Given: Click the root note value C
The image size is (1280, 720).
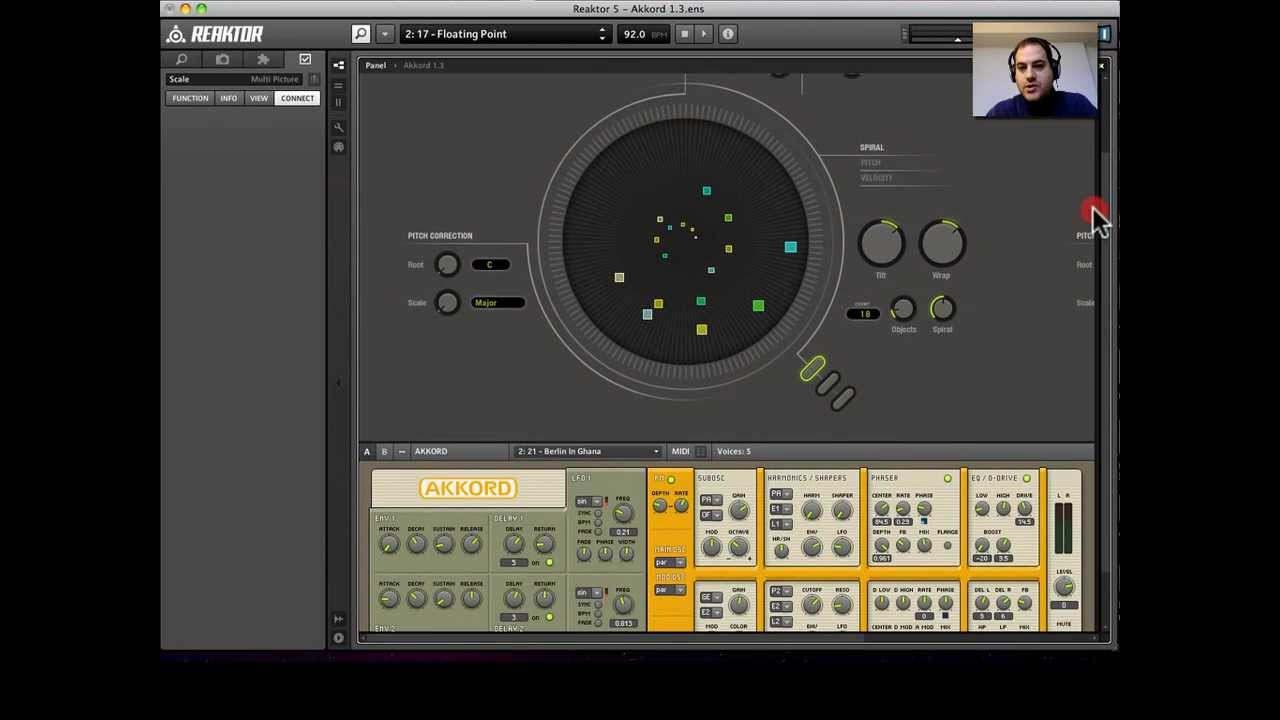Looking at the screenshot, I should point(490,265).
